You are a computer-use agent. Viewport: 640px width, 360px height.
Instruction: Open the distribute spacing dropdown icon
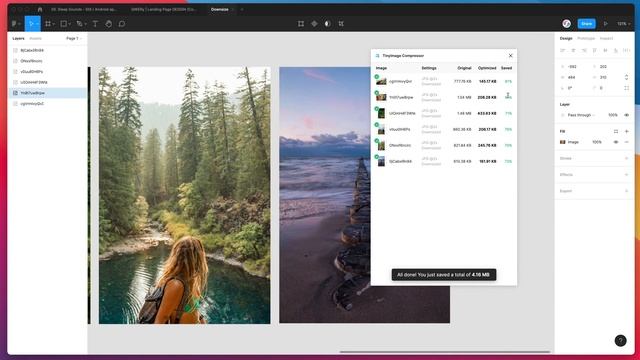pos(626,50)
